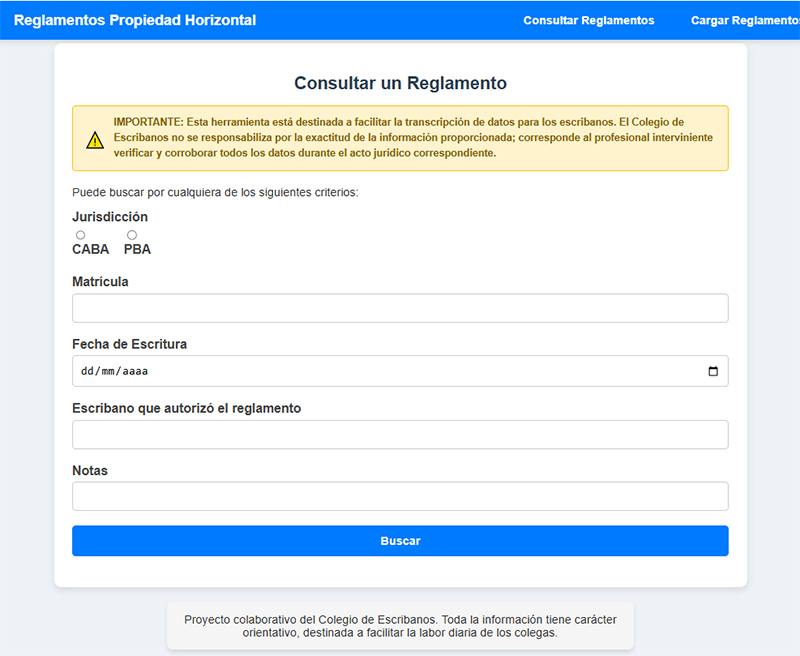Select the PBA jurisdiction radio button
800x656 pixels.
pos(132,235)
